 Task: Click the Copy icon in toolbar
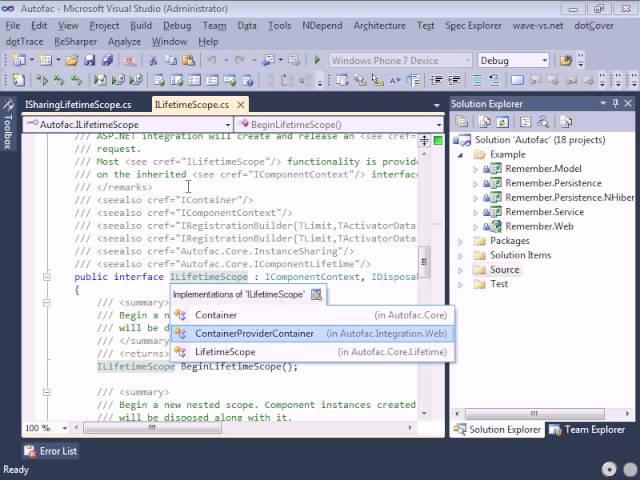(171, 60)
